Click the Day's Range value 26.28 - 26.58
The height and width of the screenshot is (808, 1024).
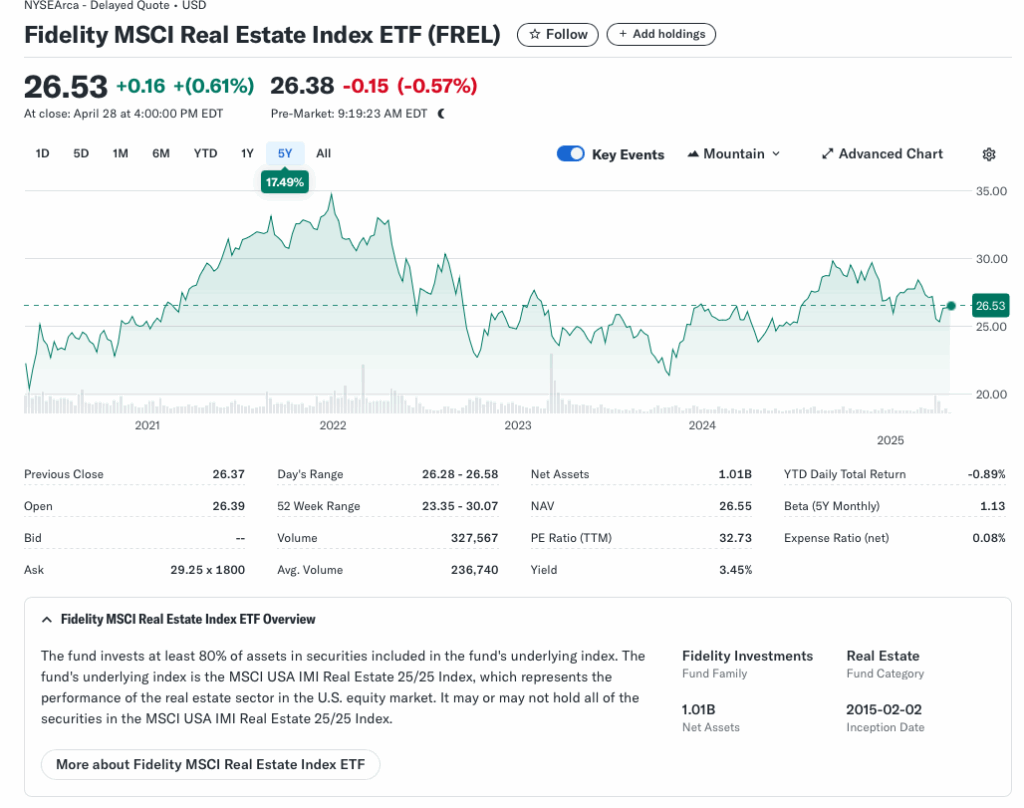460,474
